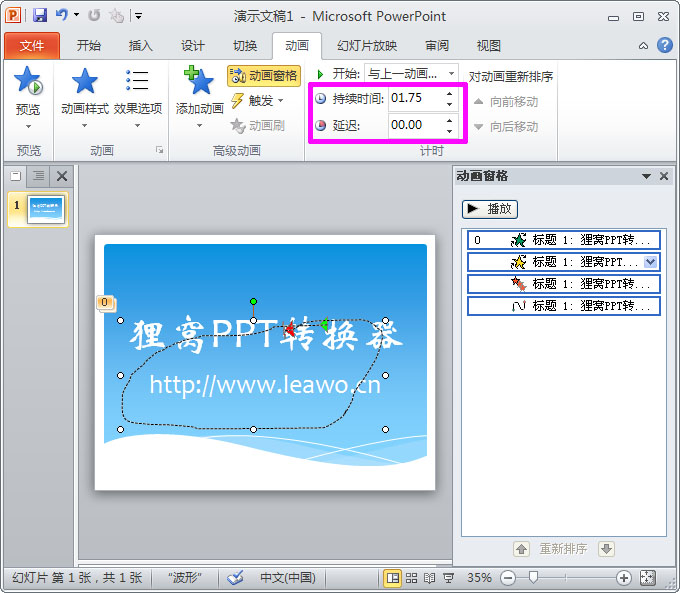Switch to the 切换 ribbon tab
The width and height of the screenshot is (680, 593).
click(245, 46)
